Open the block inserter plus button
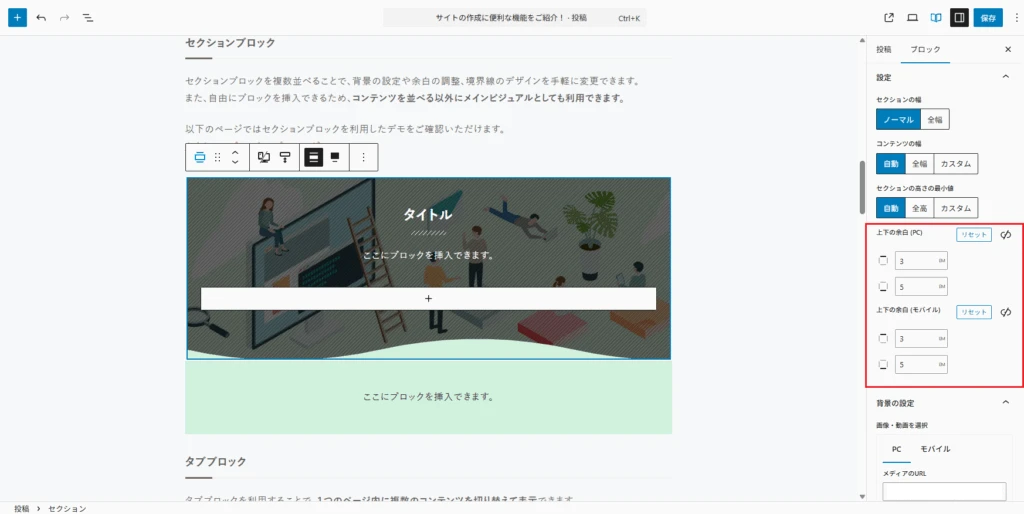 point(18,18)
